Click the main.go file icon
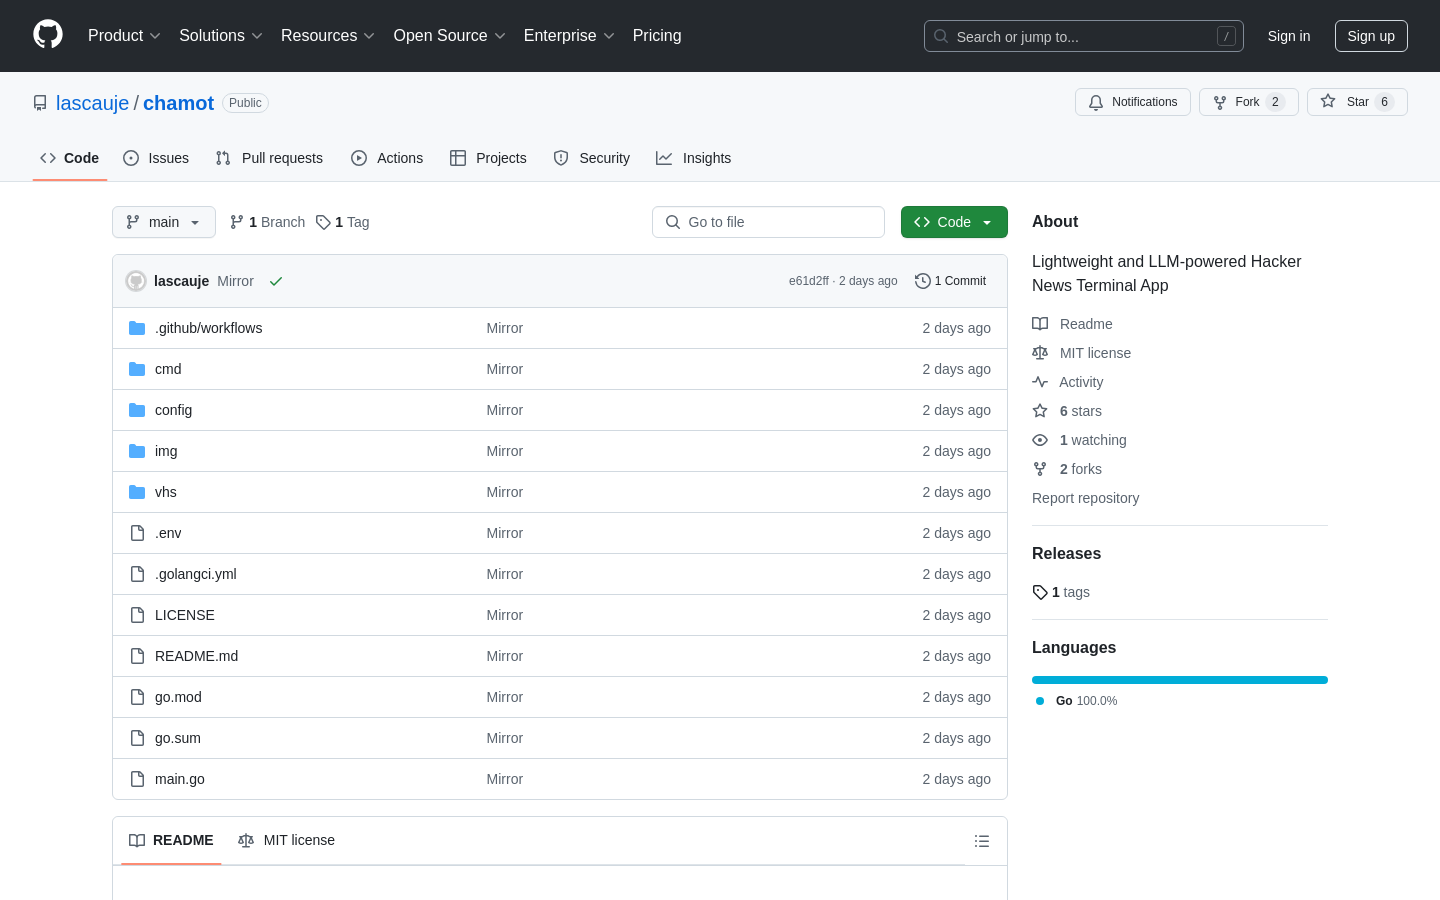1440x900 pixels. [x=137, y=779]
